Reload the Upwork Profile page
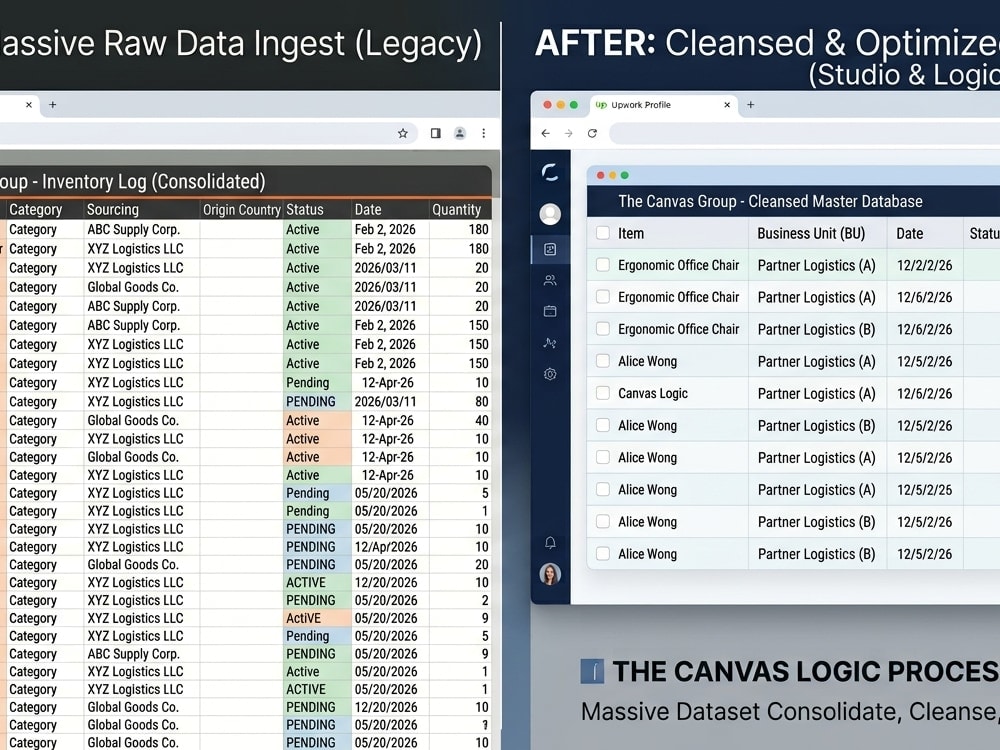This screenshot has width=1000, height=750. click(592, 133)
